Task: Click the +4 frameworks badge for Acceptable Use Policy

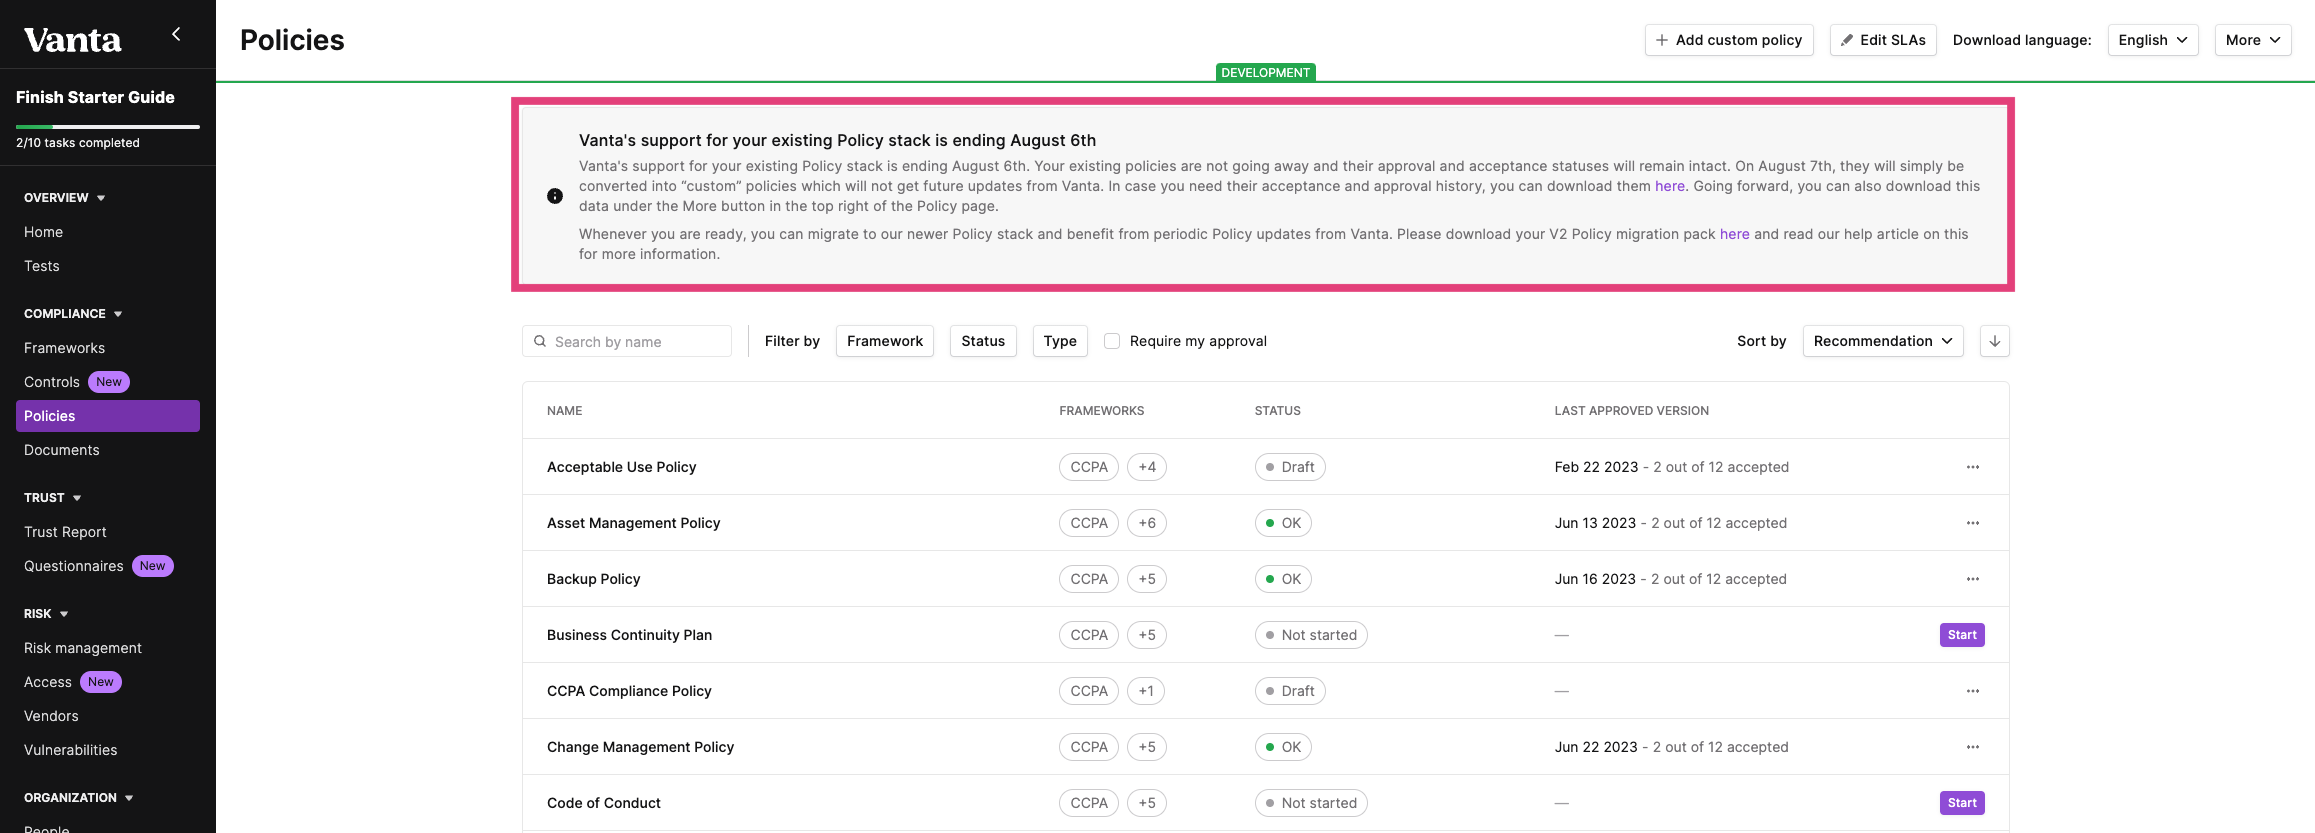Action: pos(1147,467)
